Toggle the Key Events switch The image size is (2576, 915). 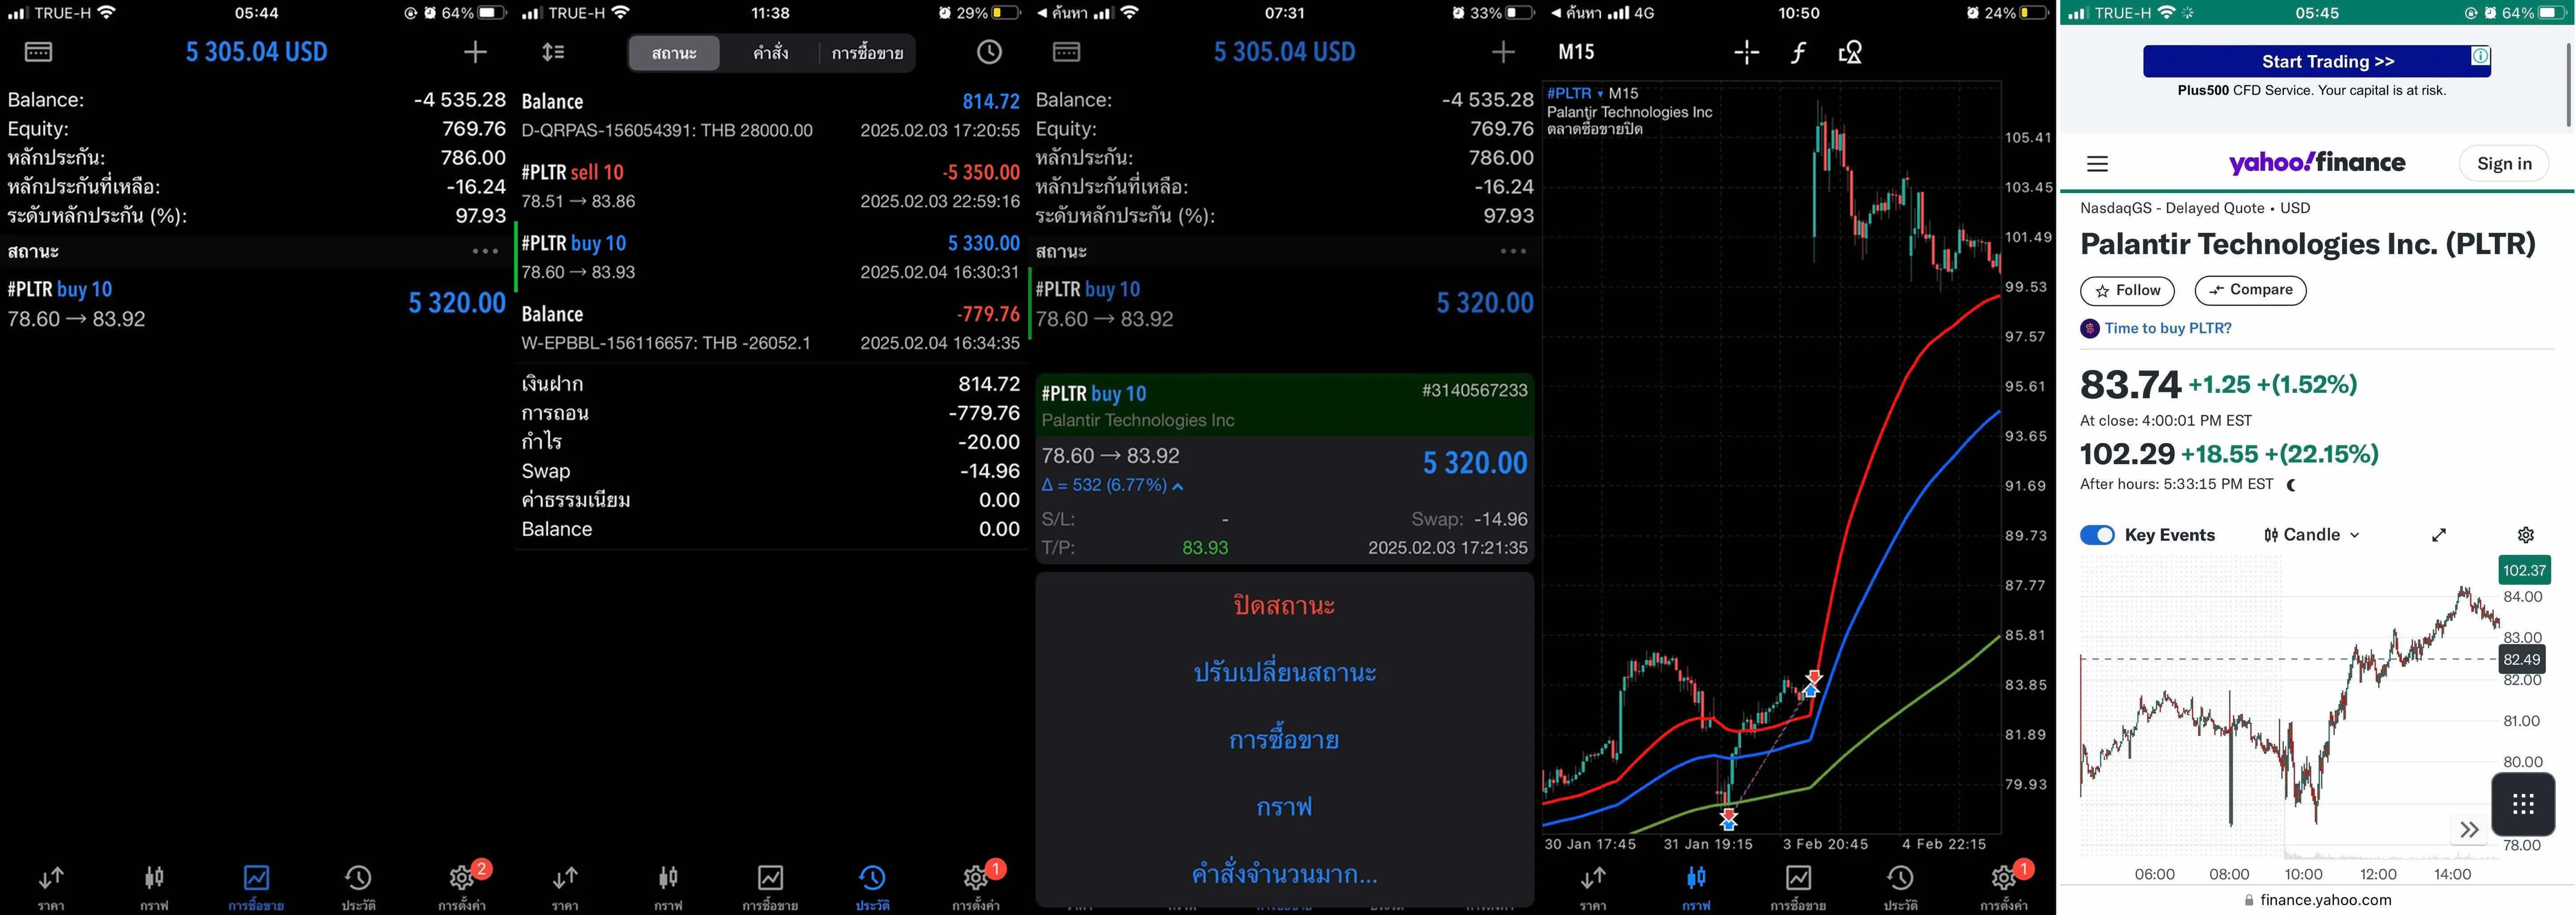click(x=2097, y=535)
